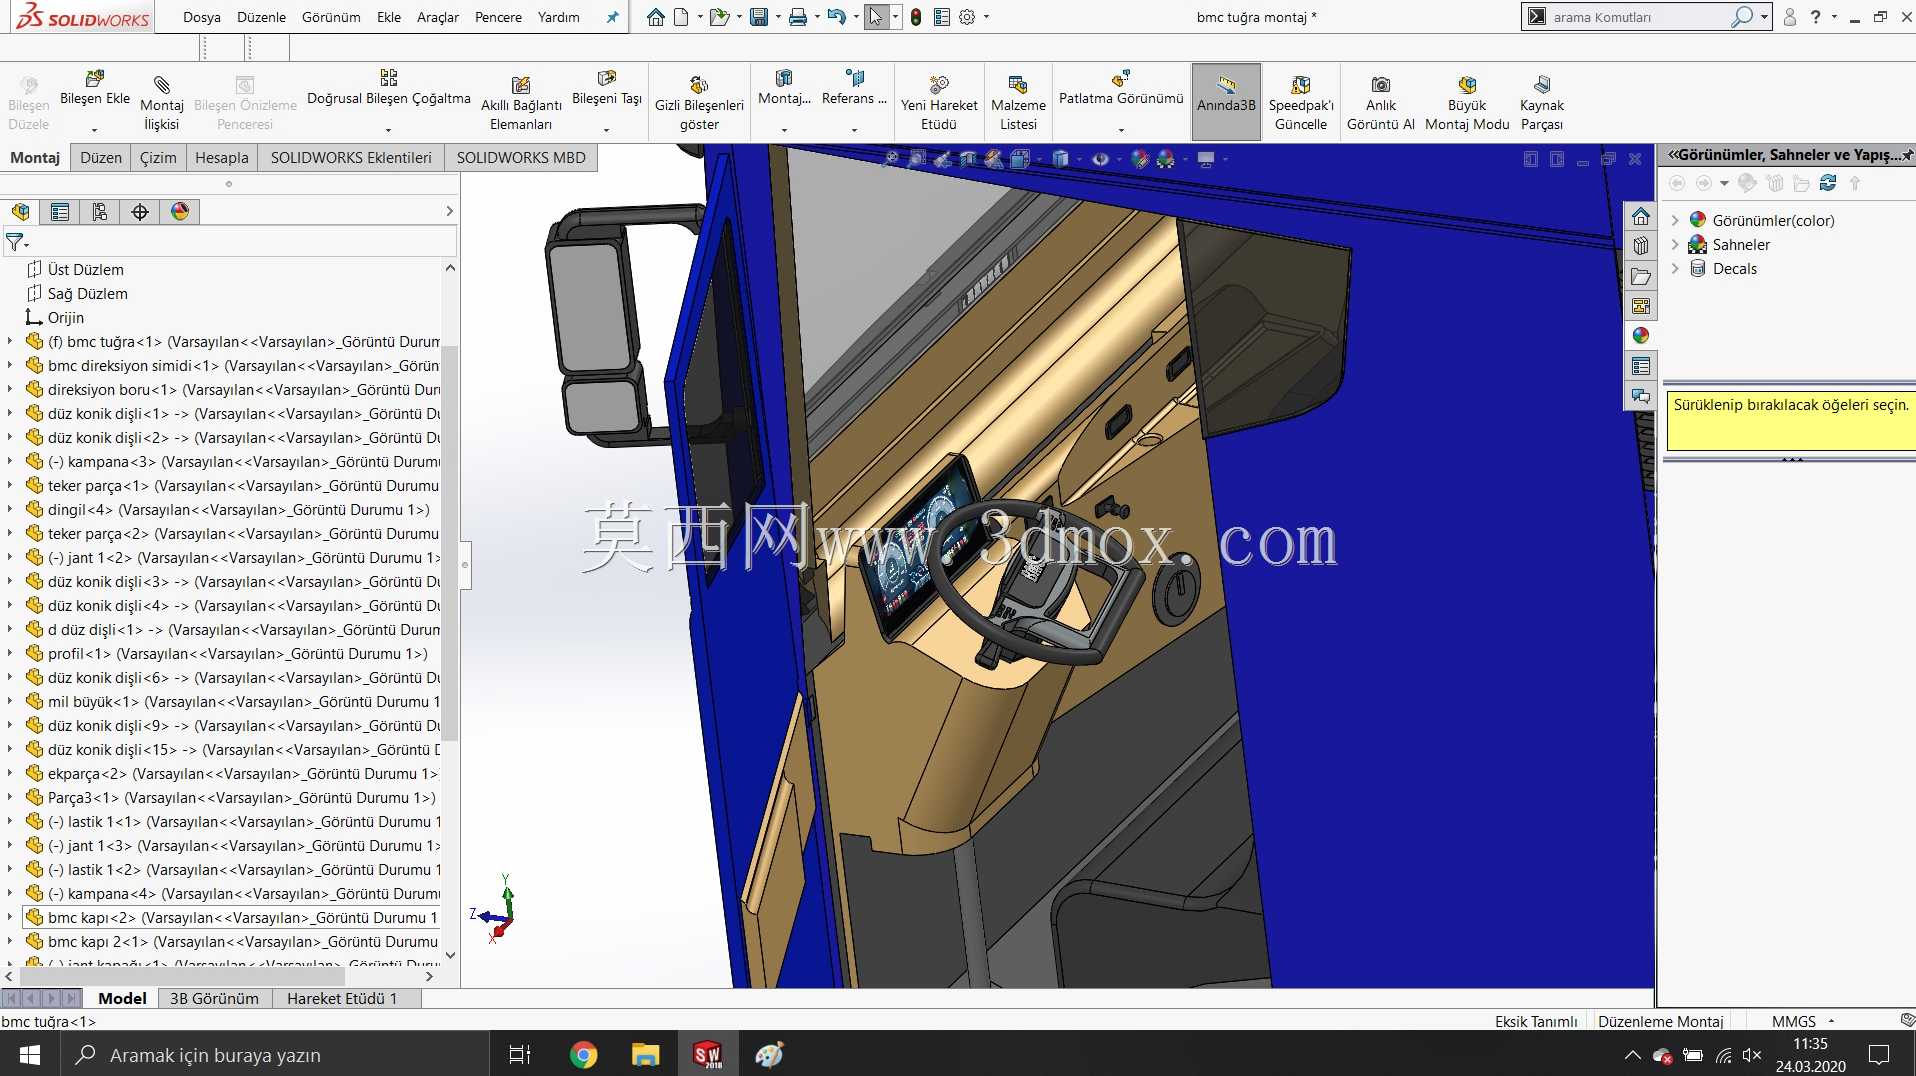Open the Design Library task pane tab
The width and height of the screenshot is (1916, 1076).
tap(1641, 246)
